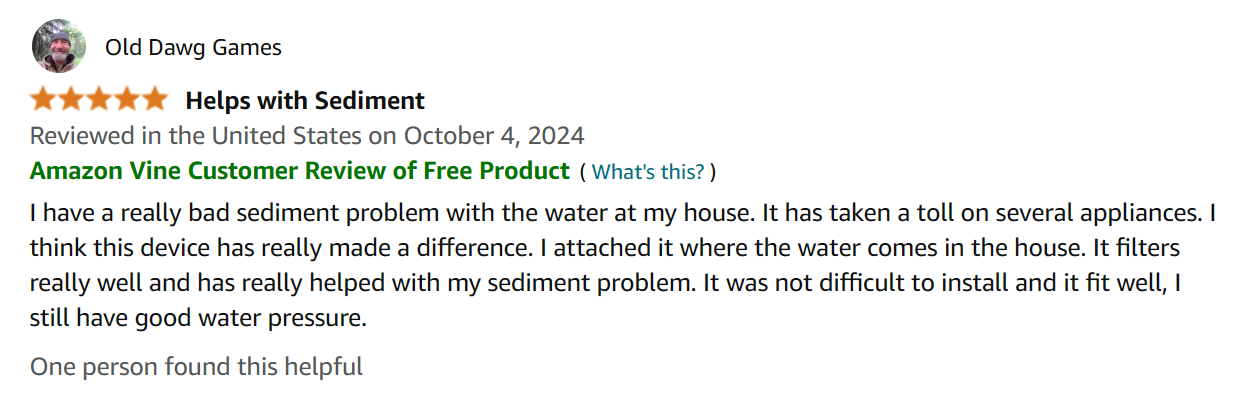Click the 'What's this?' Vine link
Viewport: 1239px width, 393px height.
(x=648, y=172)
